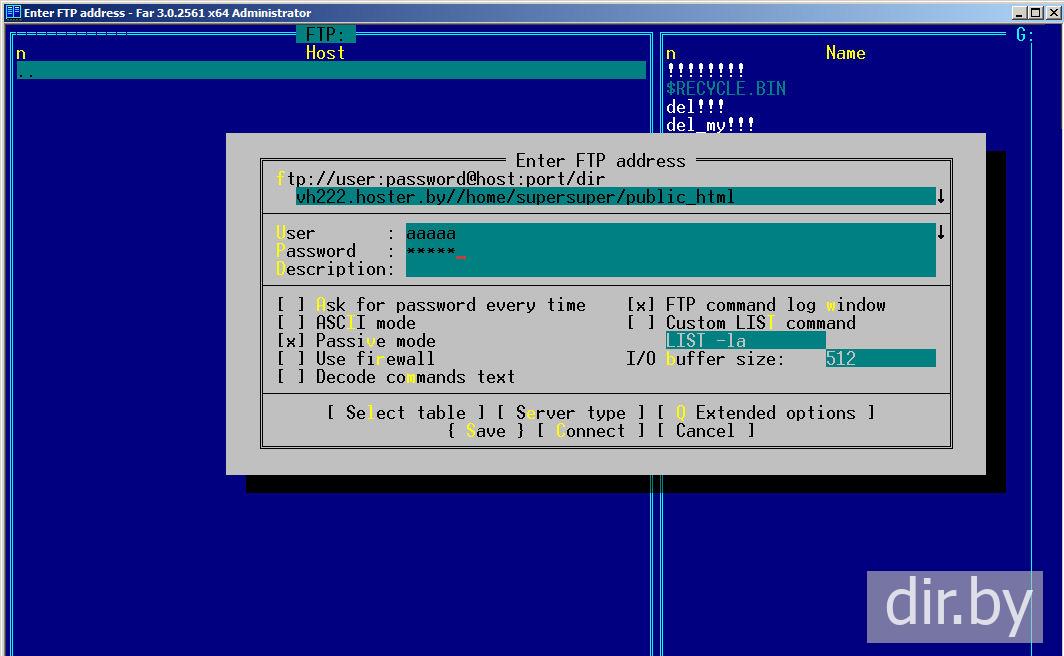Disable Passive mode checkbox
1064x656 pixels.
coord(291,341)
